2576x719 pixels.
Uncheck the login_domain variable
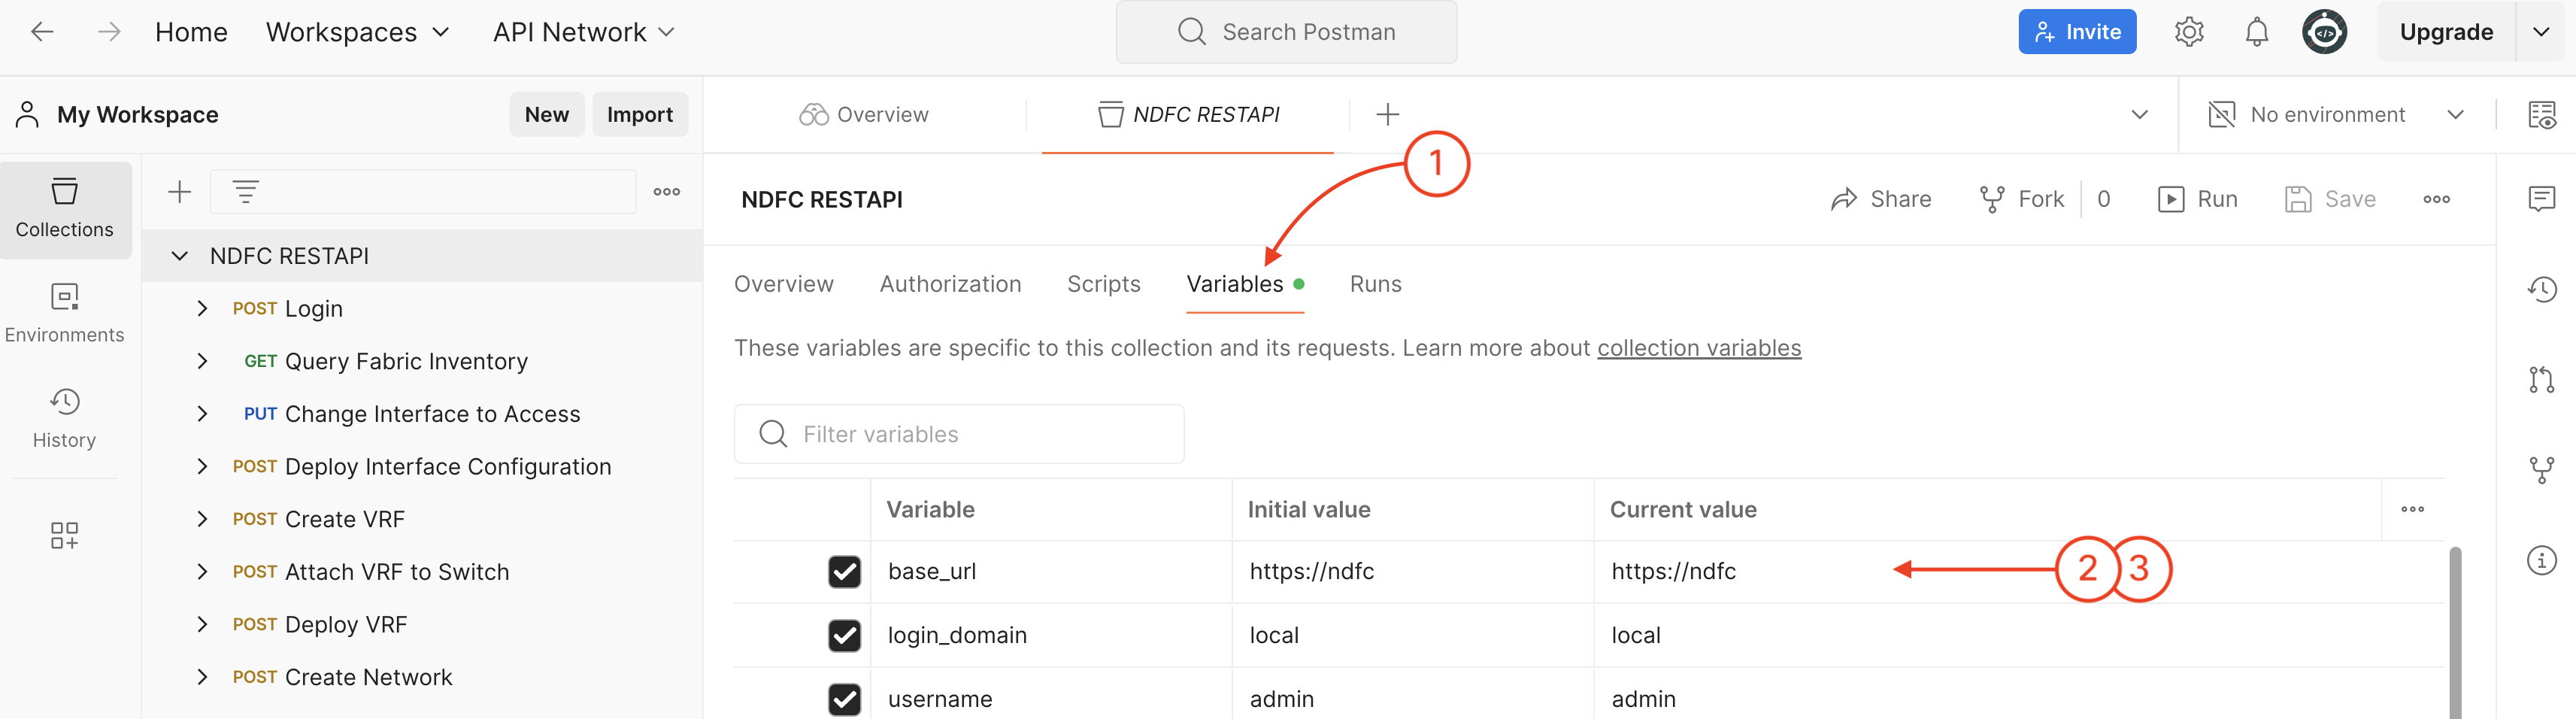tap(844, 636)
